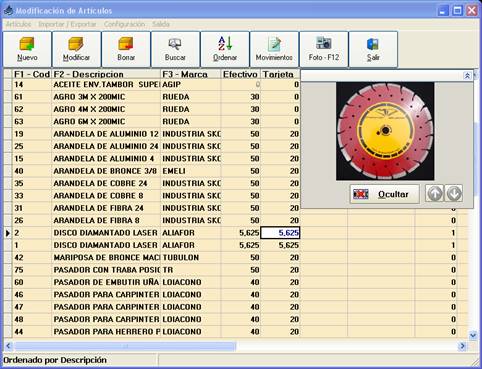
Task: Click the TUBULON brand cell
Action: tap(191, 258)
